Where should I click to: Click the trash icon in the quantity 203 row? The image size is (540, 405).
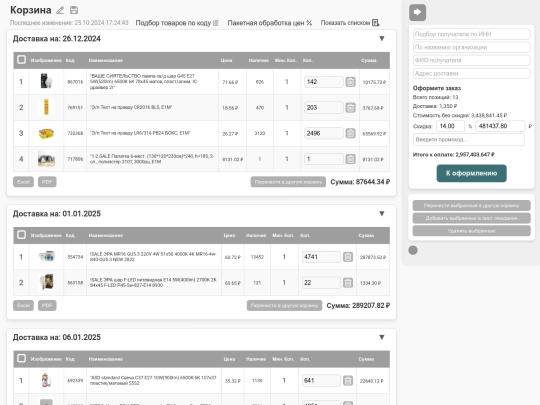pyautogui.click(x=350, y=108)
